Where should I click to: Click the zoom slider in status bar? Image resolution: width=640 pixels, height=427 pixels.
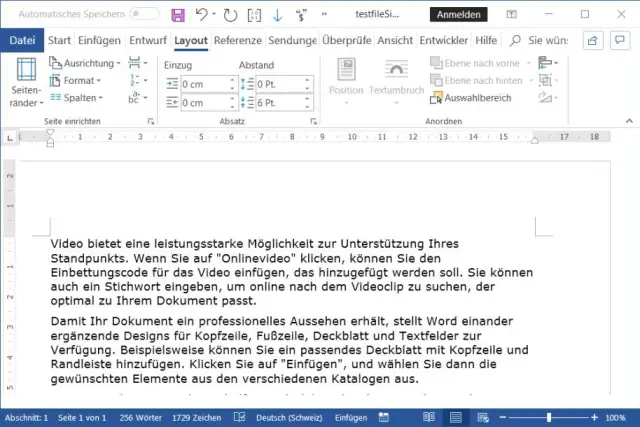coord(548,416)
